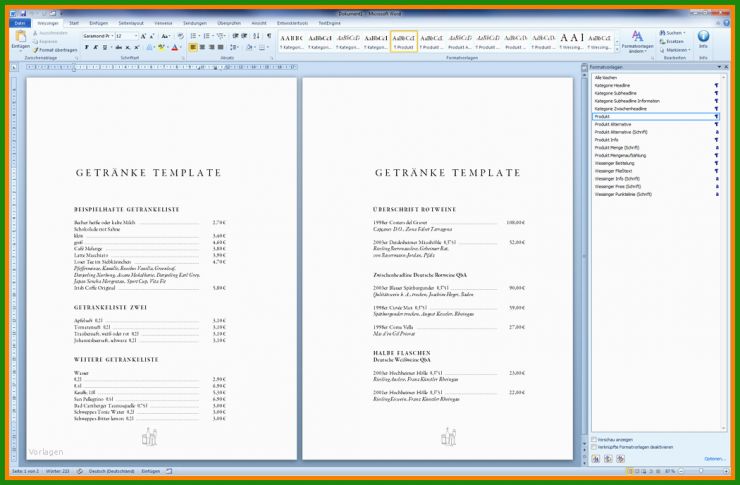The width and height of the screenshot is (740, 485).
Task: Switch to the Einfügen ribbon tab
Action: coord(99,23)
